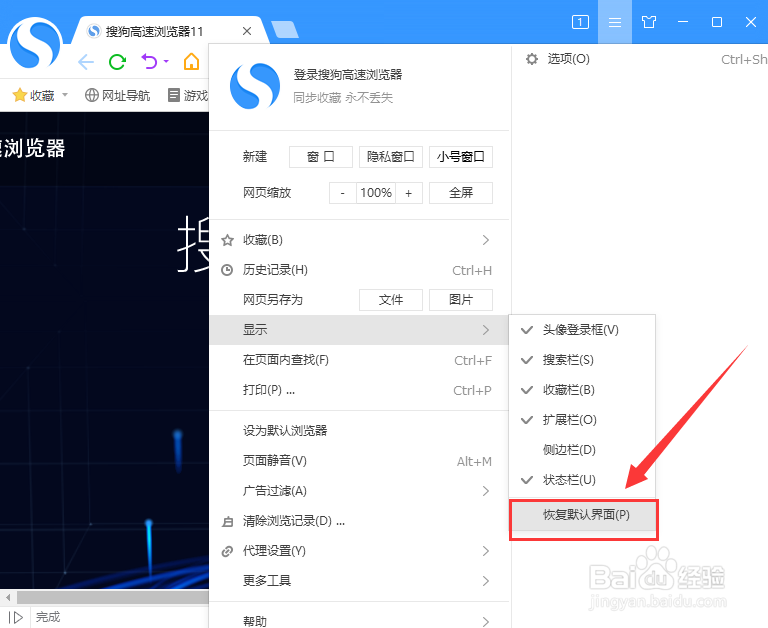The height and width of the screenshot is (628, 768).
Task: Open the undo closed-pages dropdown arrow
Action: tap(166, 61)
